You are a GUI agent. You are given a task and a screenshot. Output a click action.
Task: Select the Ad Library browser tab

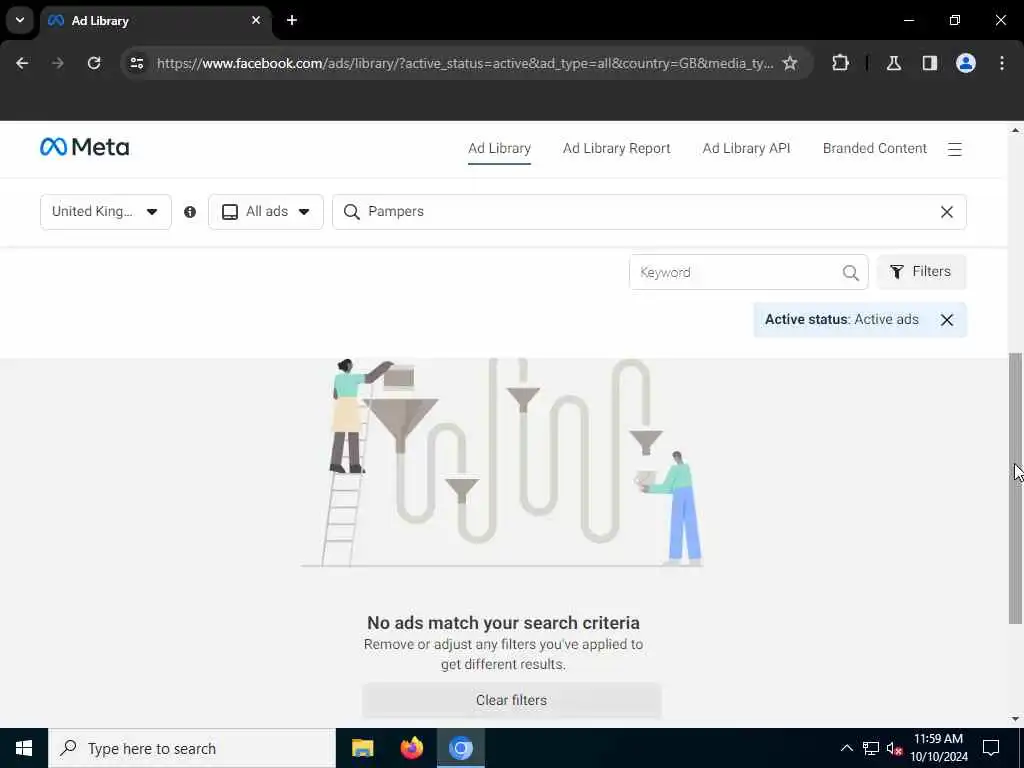[x=155, y=20]
